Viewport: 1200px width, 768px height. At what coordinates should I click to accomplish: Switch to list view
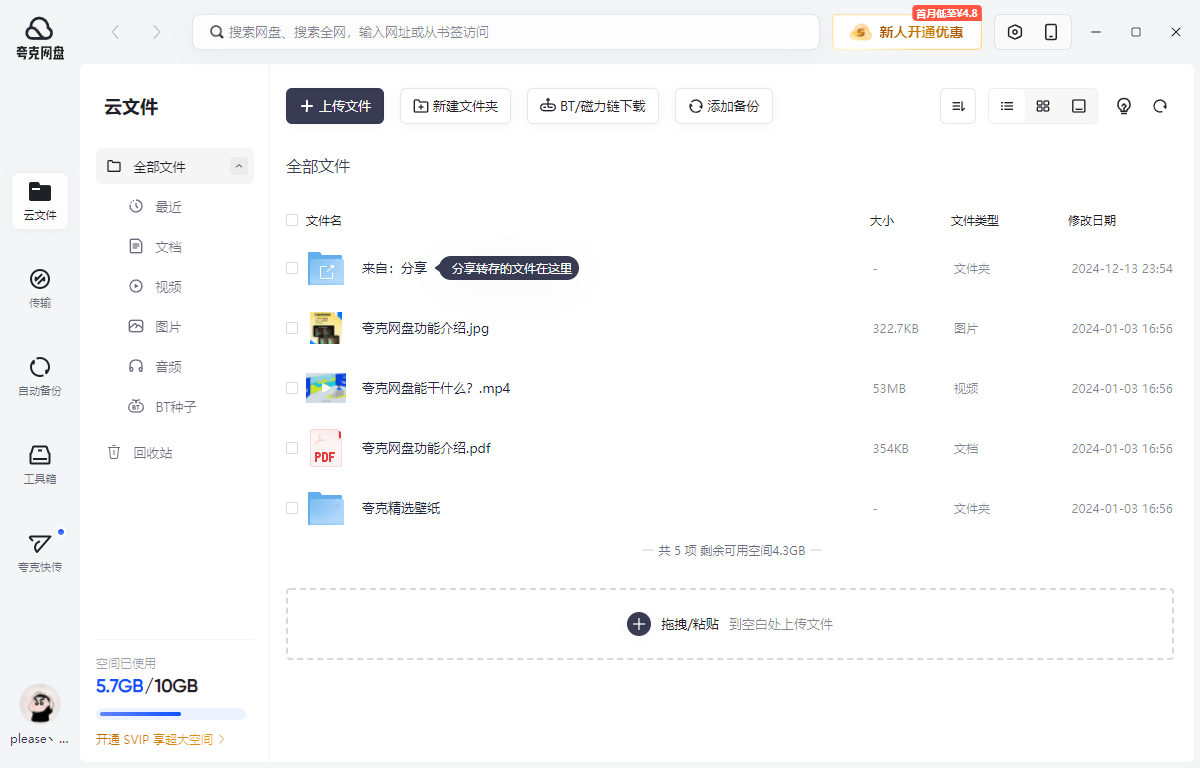1007,106
